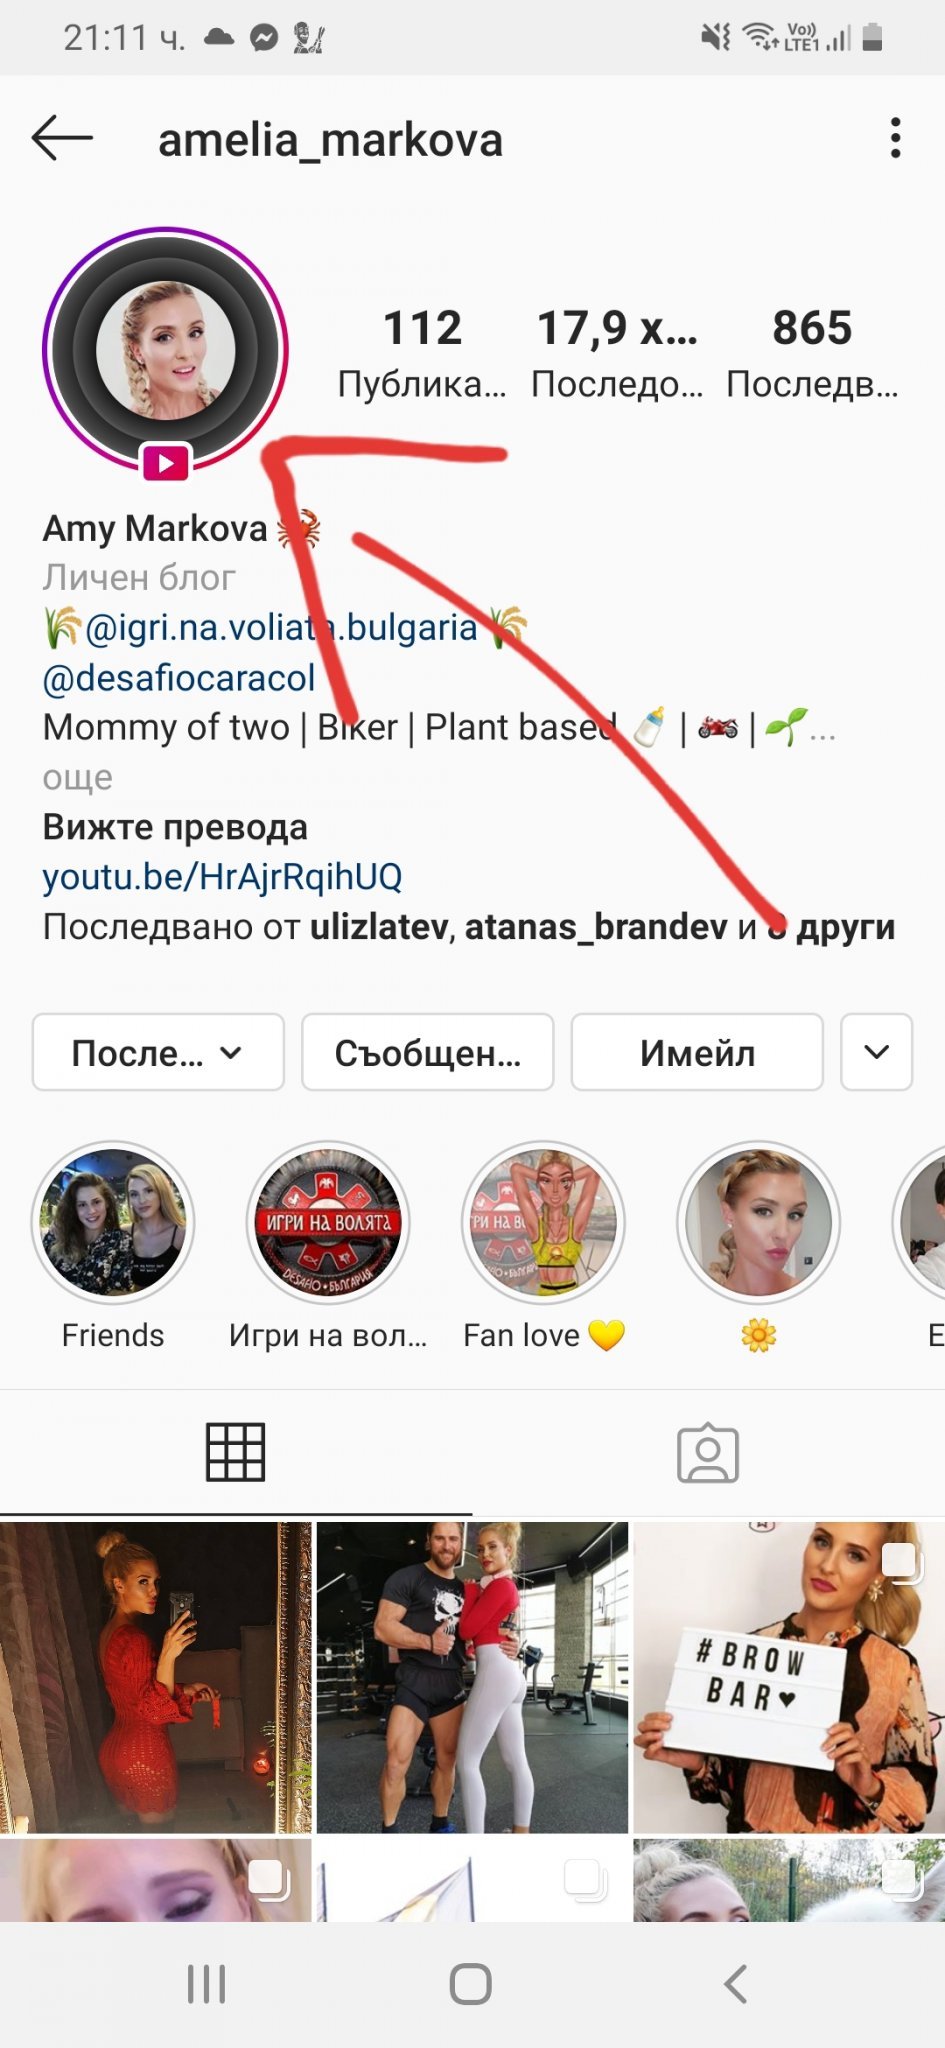
Task: Open the Игри на волята highlight
Action: pyautogui.click(x=328, y=1222)
